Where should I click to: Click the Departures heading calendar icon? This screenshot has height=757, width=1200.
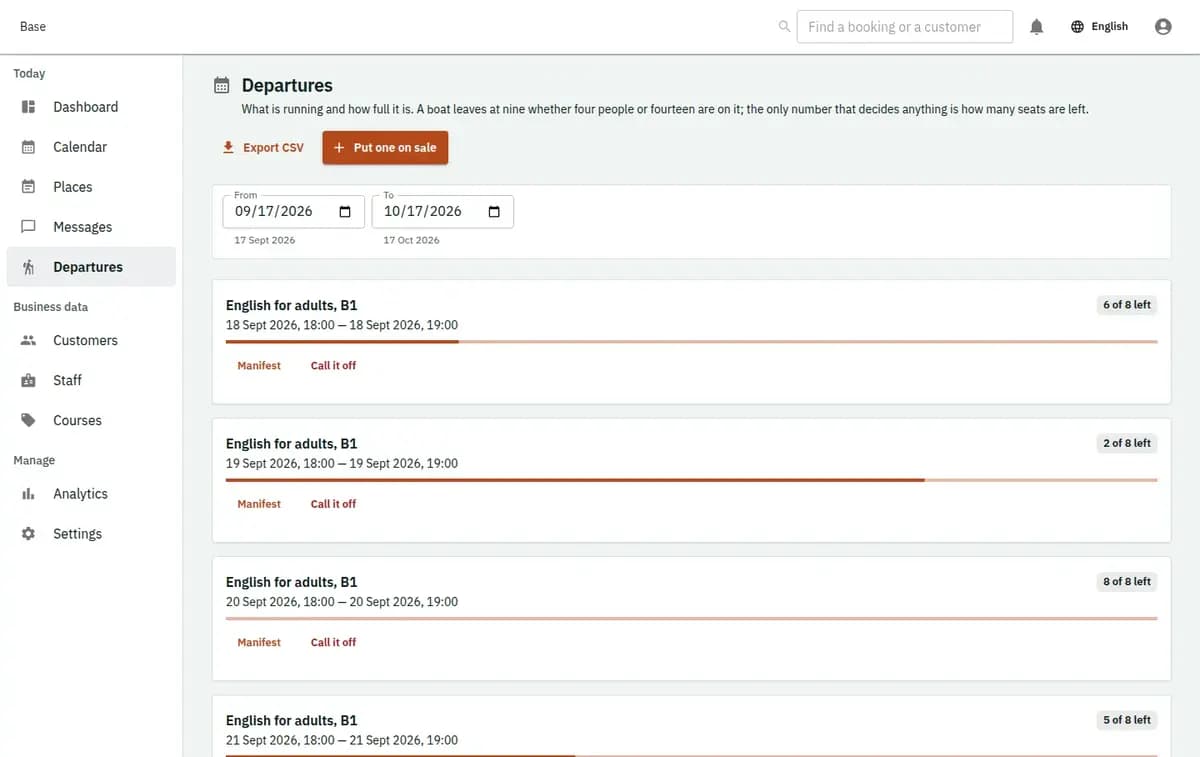pyautogui.click(x=222, y=86)
